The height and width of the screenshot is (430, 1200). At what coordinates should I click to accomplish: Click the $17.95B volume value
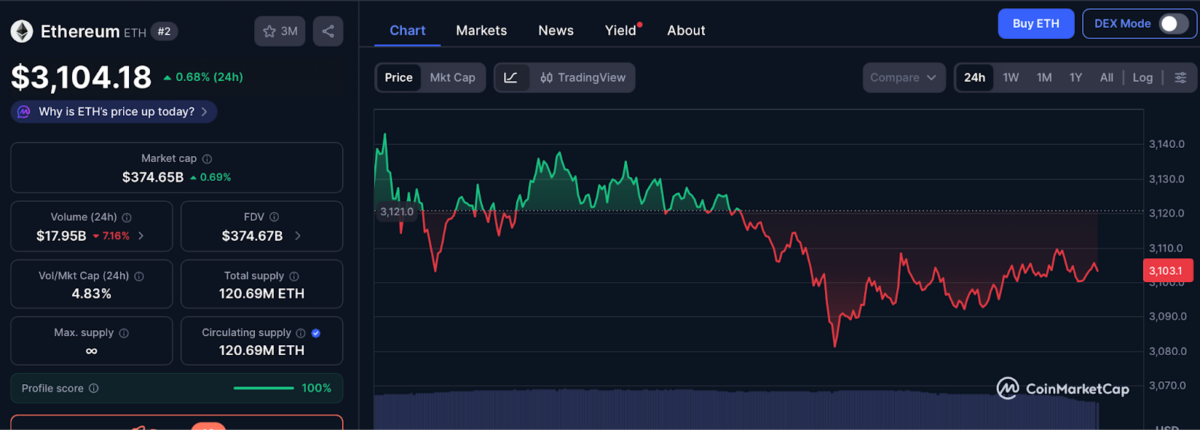pos(62,236)
